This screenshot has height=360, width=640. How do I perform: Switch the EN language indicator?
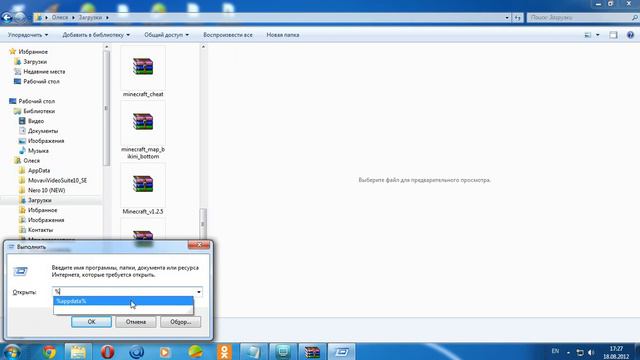555,351
